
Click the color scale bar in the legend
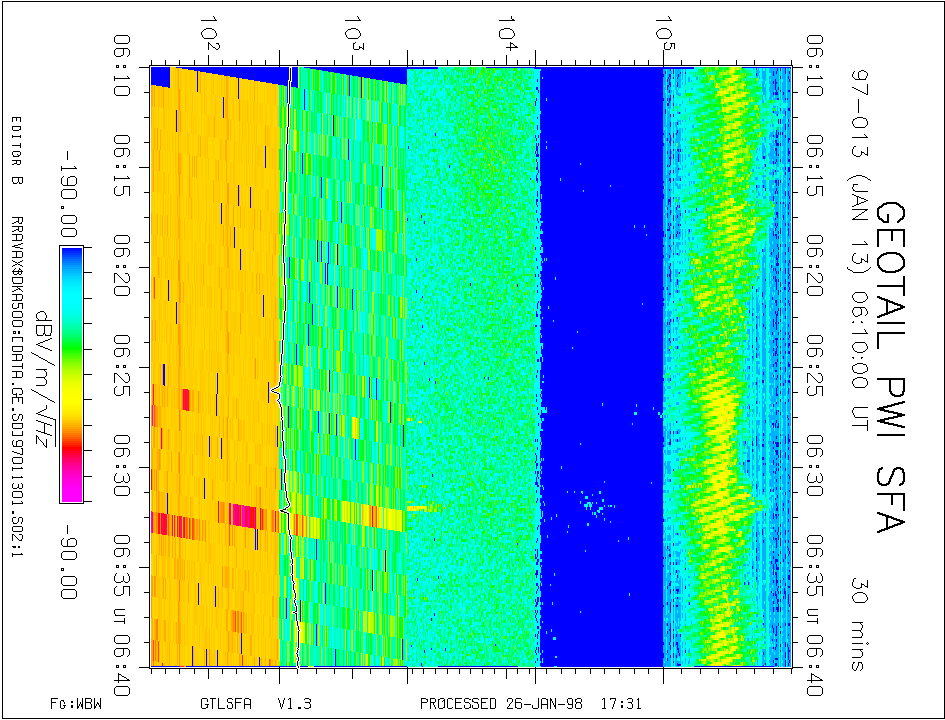[x=71, y=373]
